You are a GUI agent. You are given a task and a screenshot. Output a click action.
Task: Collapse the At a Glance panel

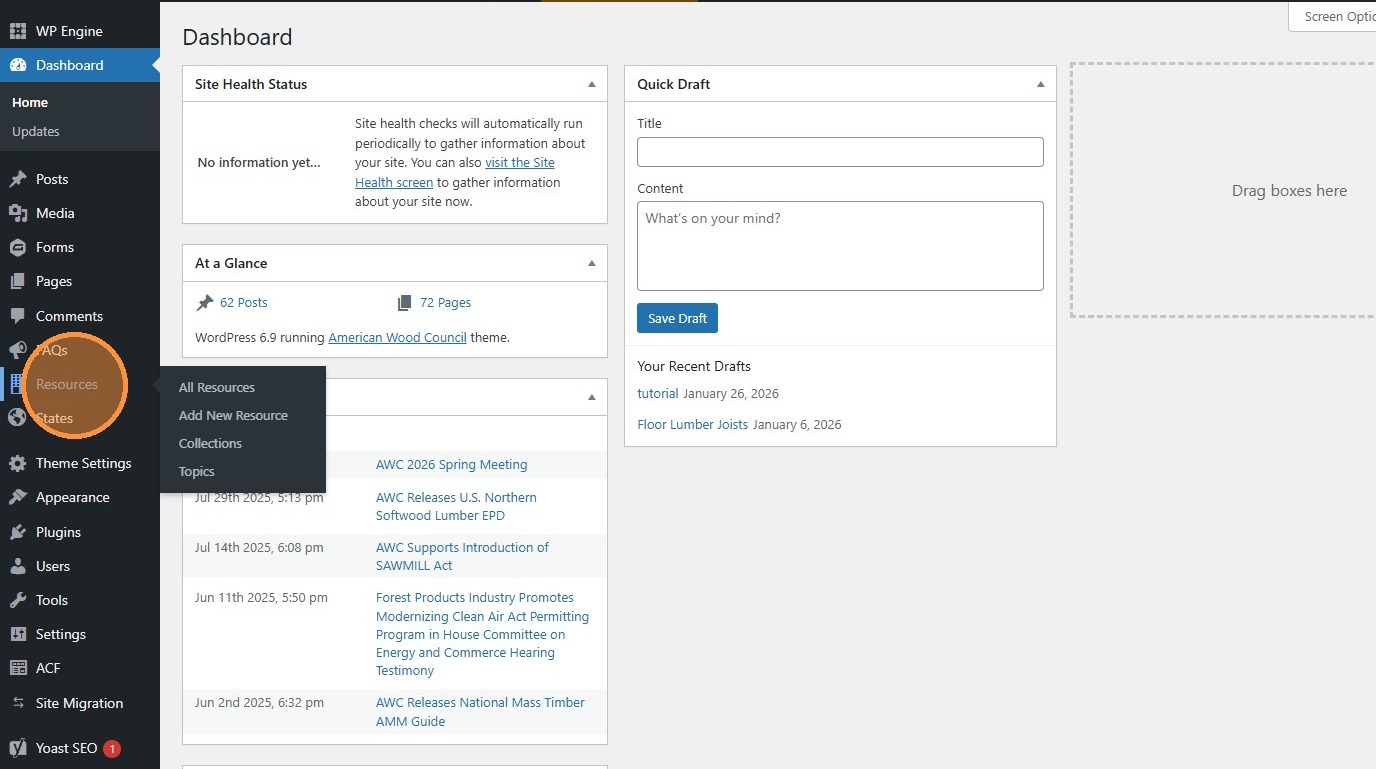(591, 263)
